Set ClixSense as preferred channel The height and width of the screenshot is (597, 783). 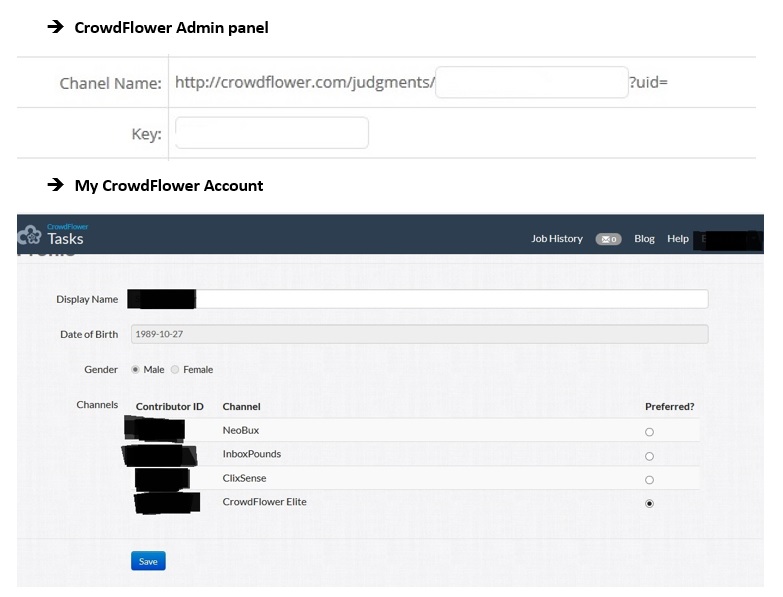point(649,480)
